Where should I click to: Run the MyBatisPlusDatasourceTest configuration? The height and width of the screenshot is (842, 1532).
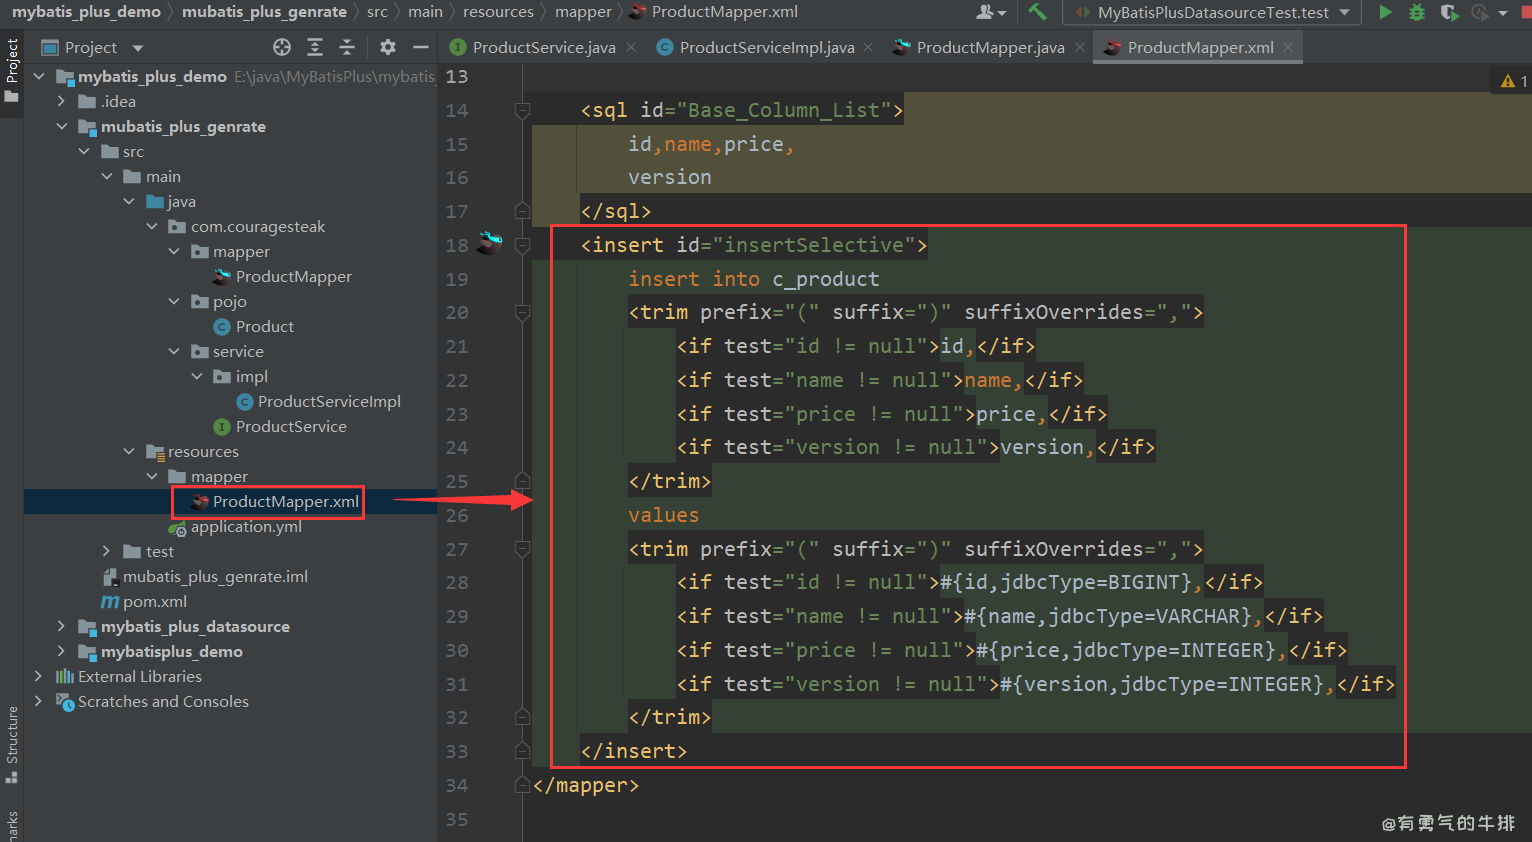pos(1385,12)
